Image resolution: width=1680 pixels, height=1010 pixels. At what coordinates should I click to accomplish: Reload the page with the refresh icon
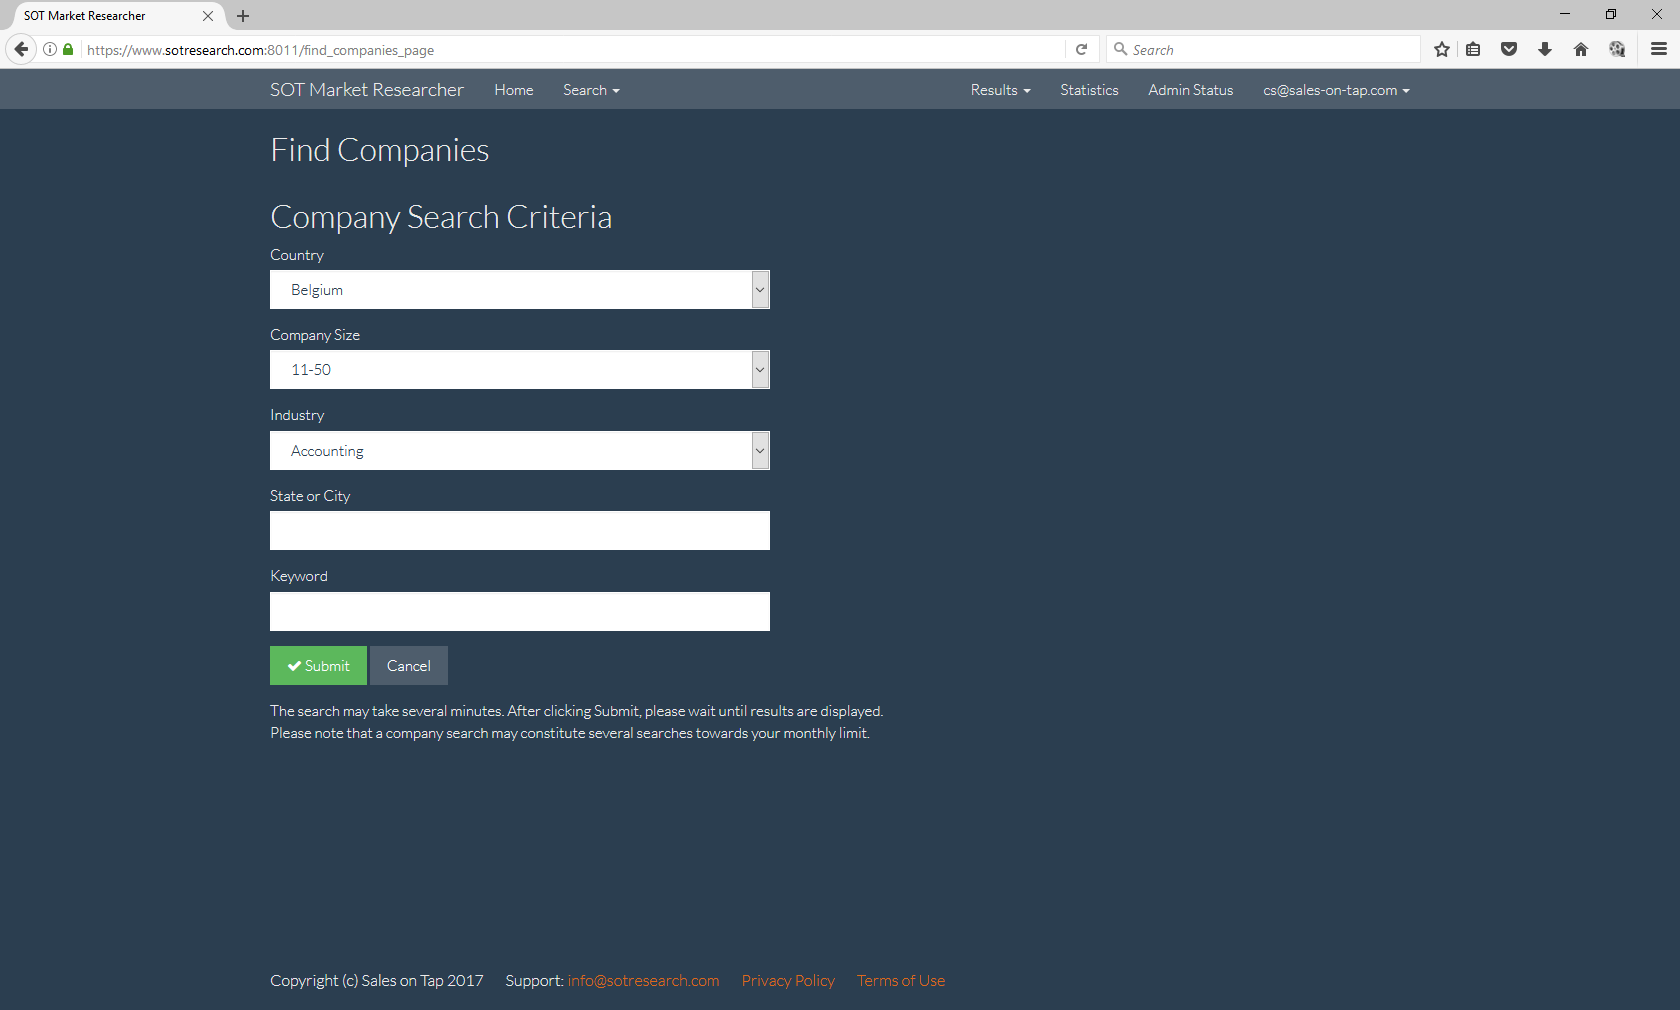click(x=1081, y=49)
